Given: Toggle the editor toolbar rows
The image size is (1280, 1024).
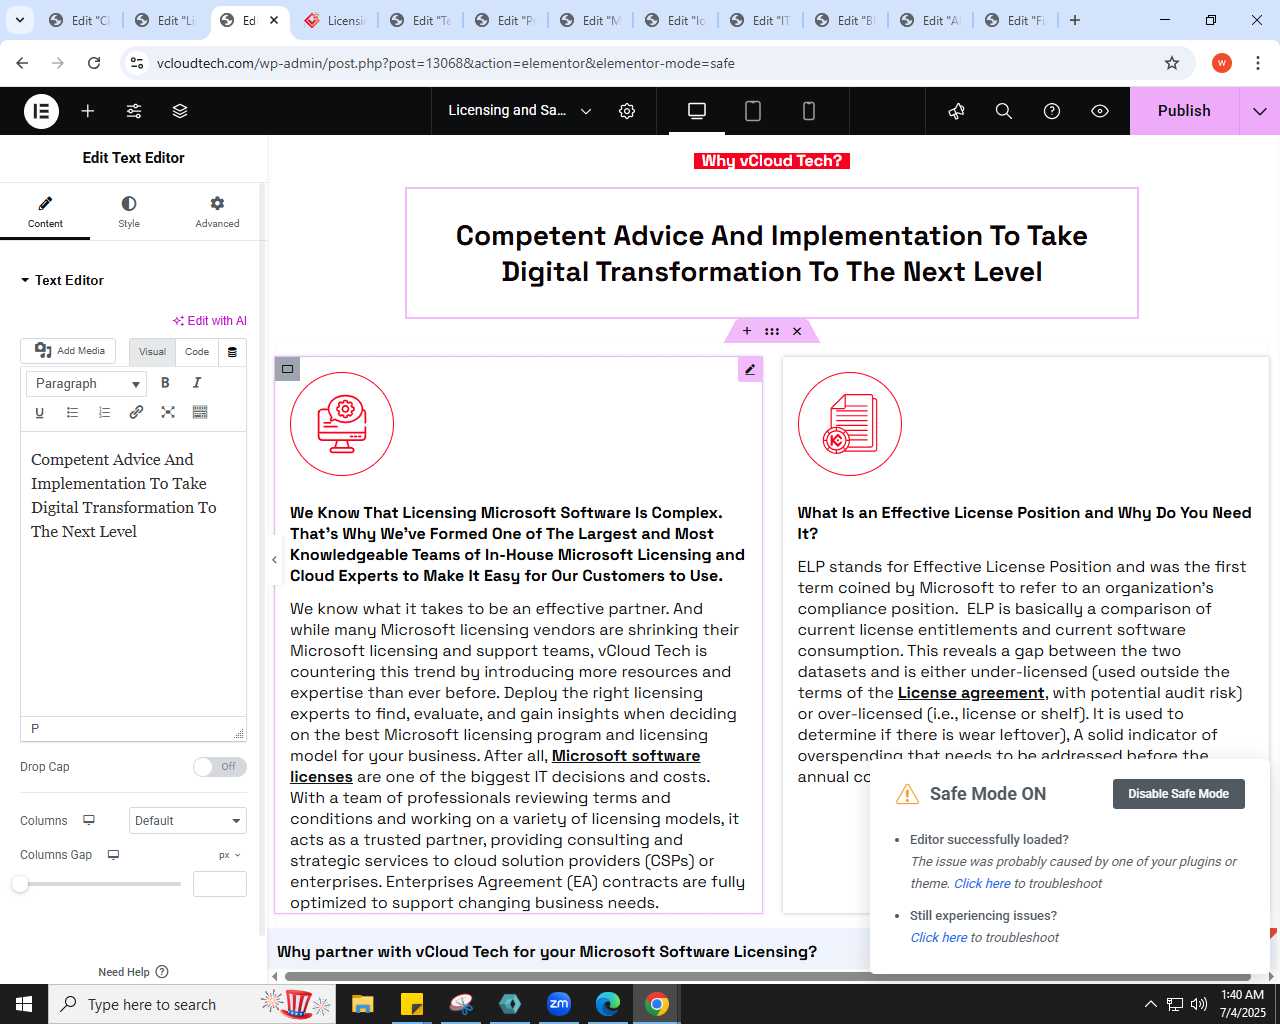Looking at the screenshot, I should coord(200,412).
